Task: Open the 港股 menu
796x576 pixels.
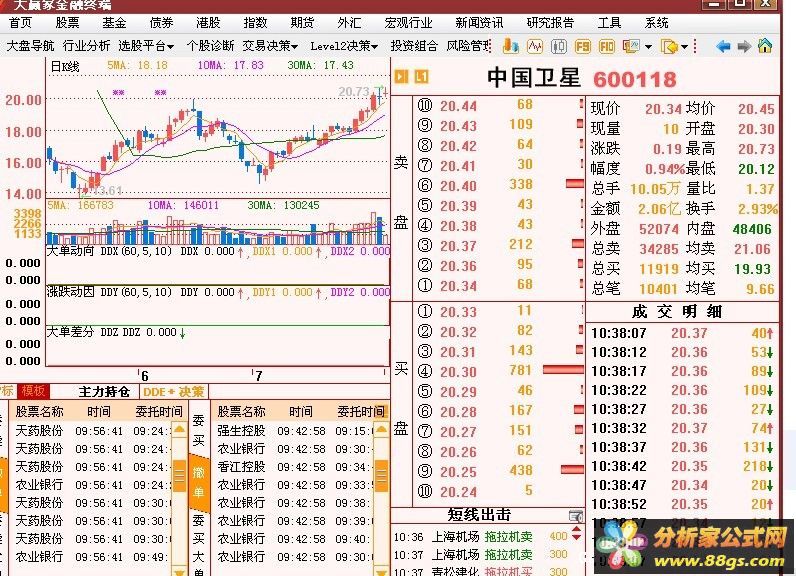Action: tap(208, 23)
